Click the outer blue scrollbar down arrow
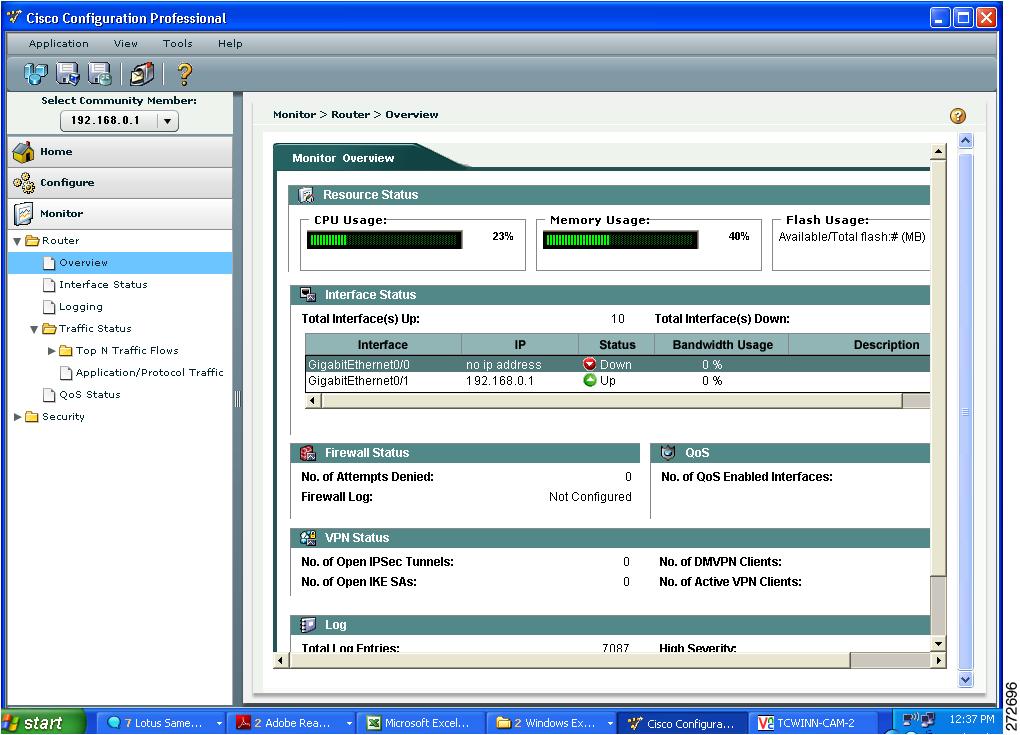 (x=965, y=680)
